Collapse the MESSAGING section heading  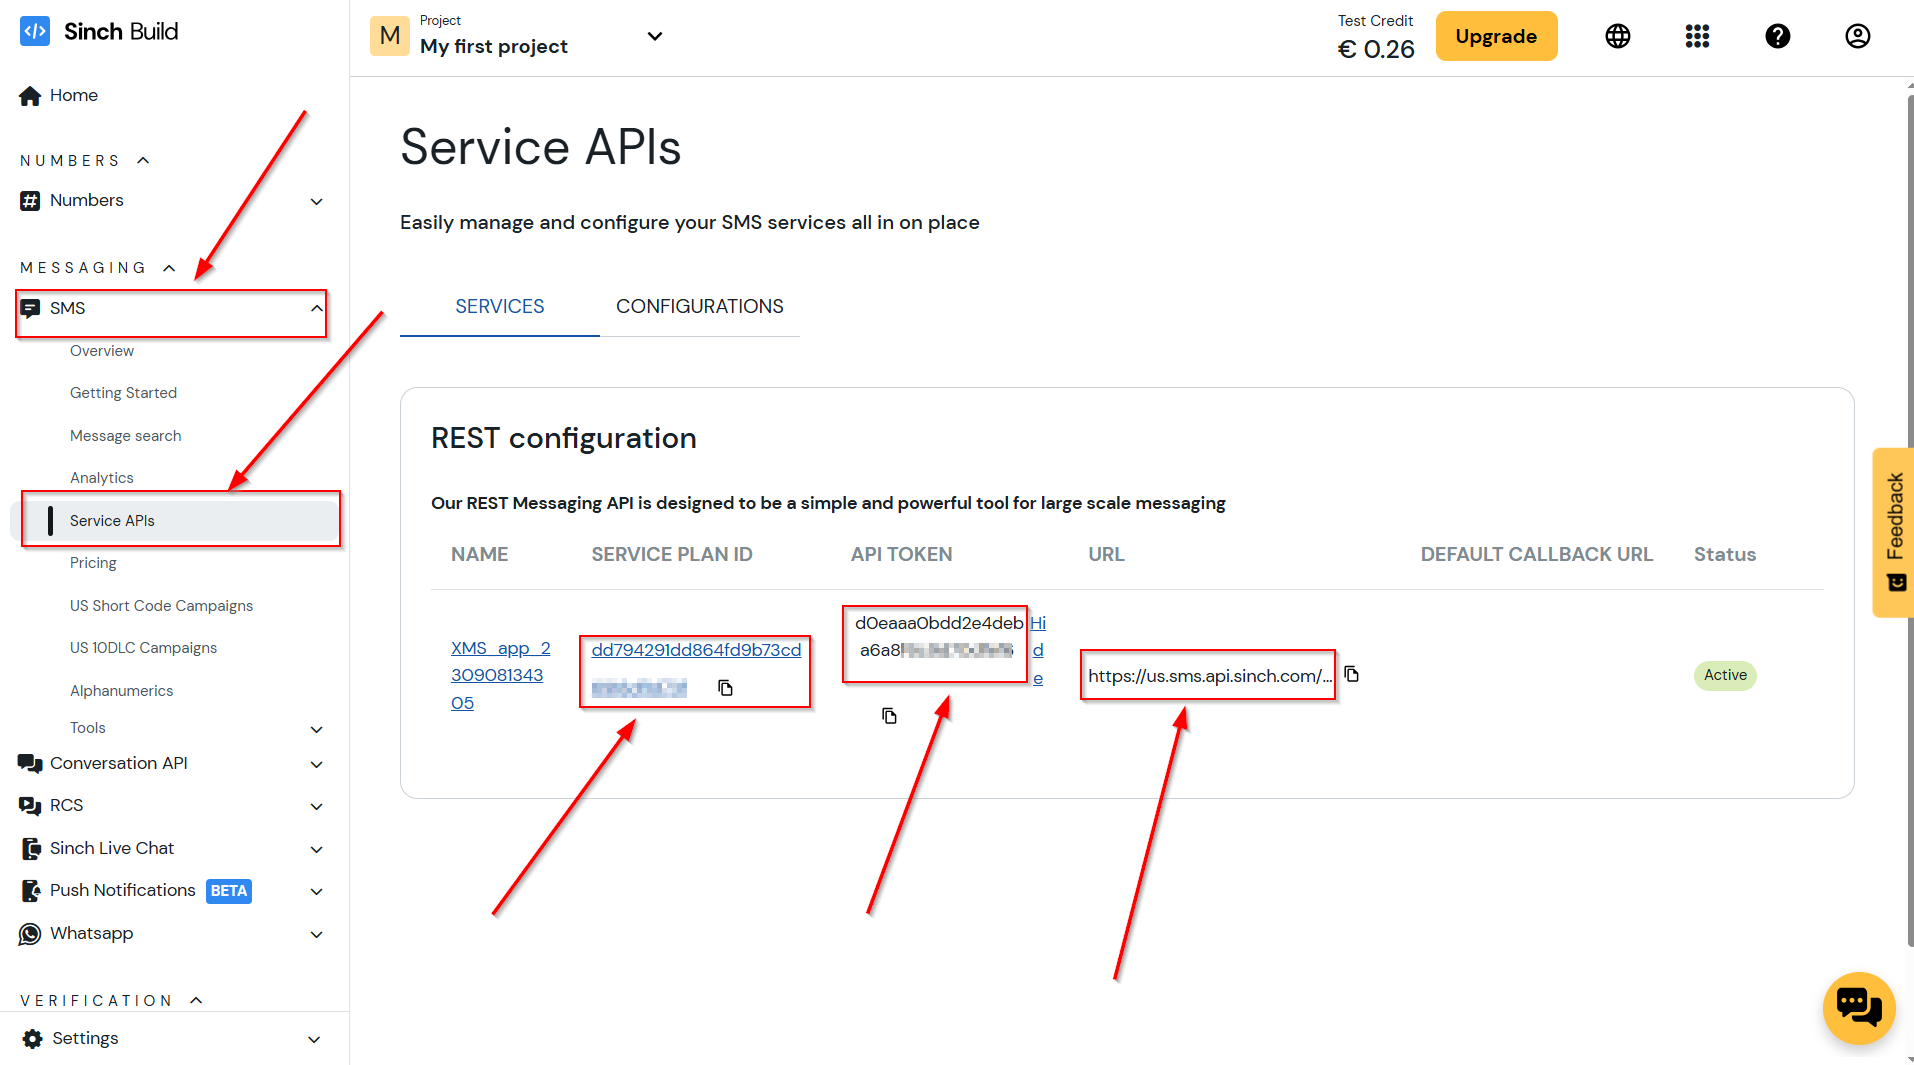[x=97, y=267]
